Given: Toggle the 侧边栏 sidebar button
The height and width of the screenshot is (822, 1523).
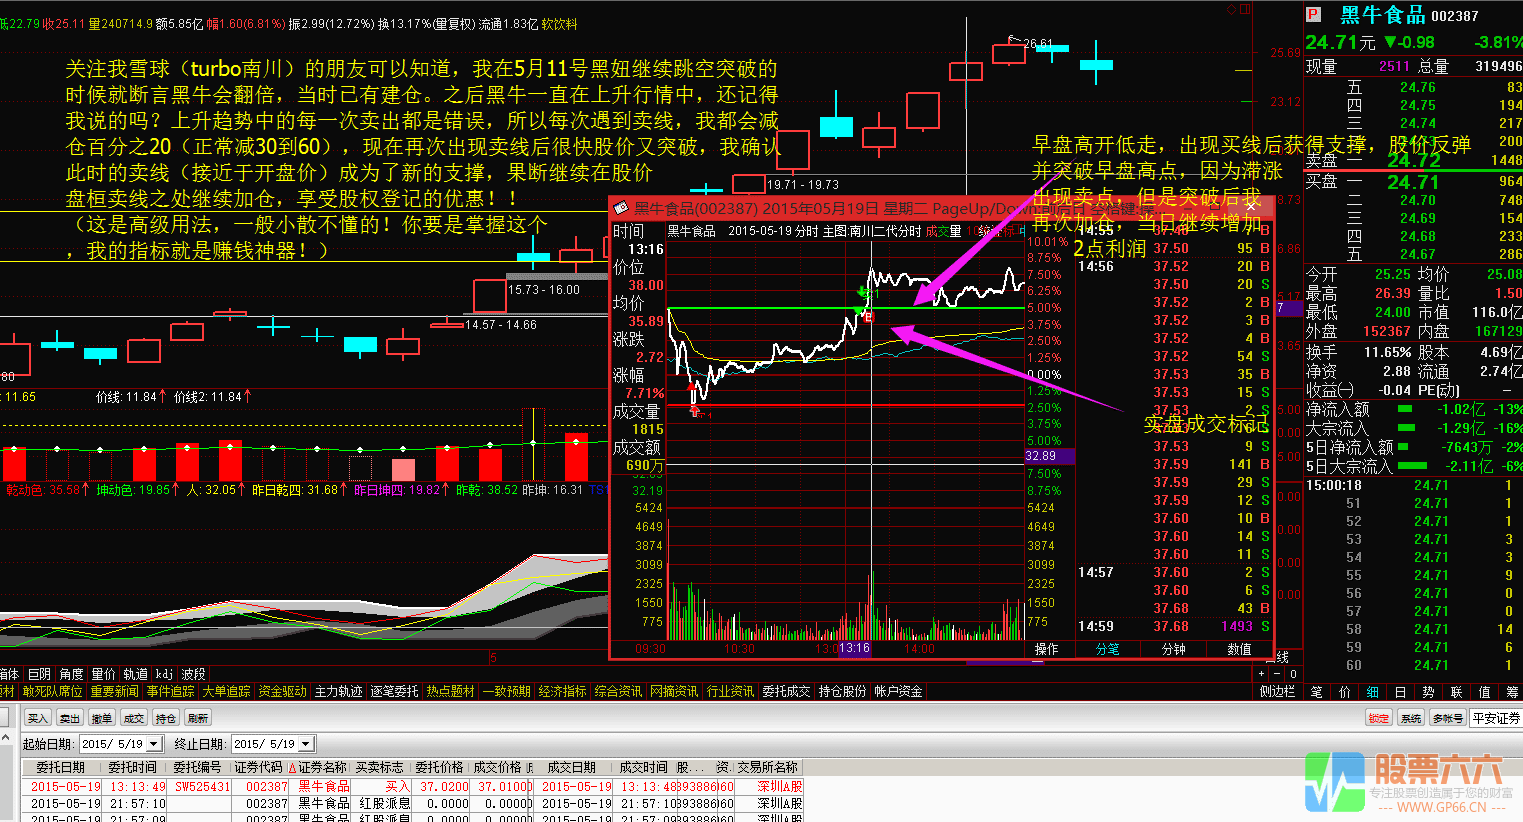Looking at the screenshot, I should click(x=1278, y=691).
